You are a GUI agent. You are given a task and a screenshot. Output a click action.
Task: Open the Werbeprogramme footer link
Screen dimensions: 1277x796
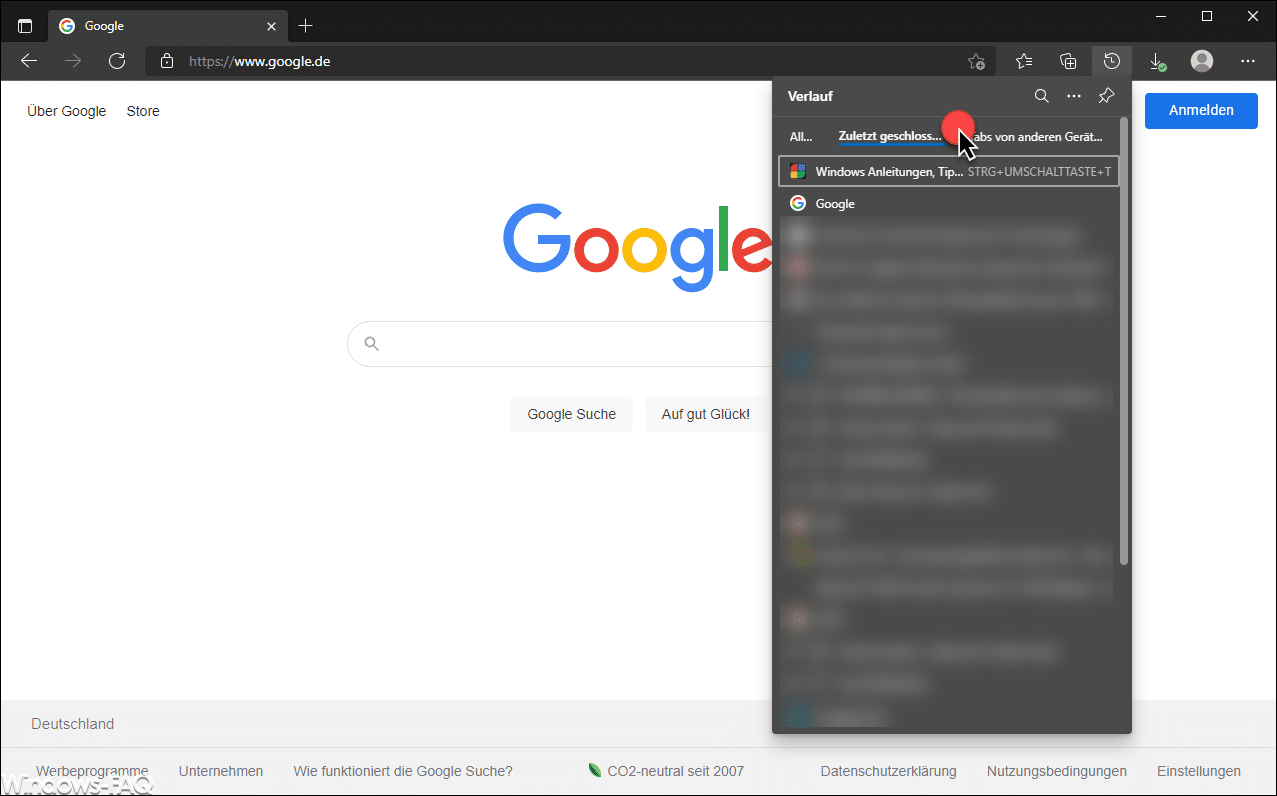[x=92, y=771]
